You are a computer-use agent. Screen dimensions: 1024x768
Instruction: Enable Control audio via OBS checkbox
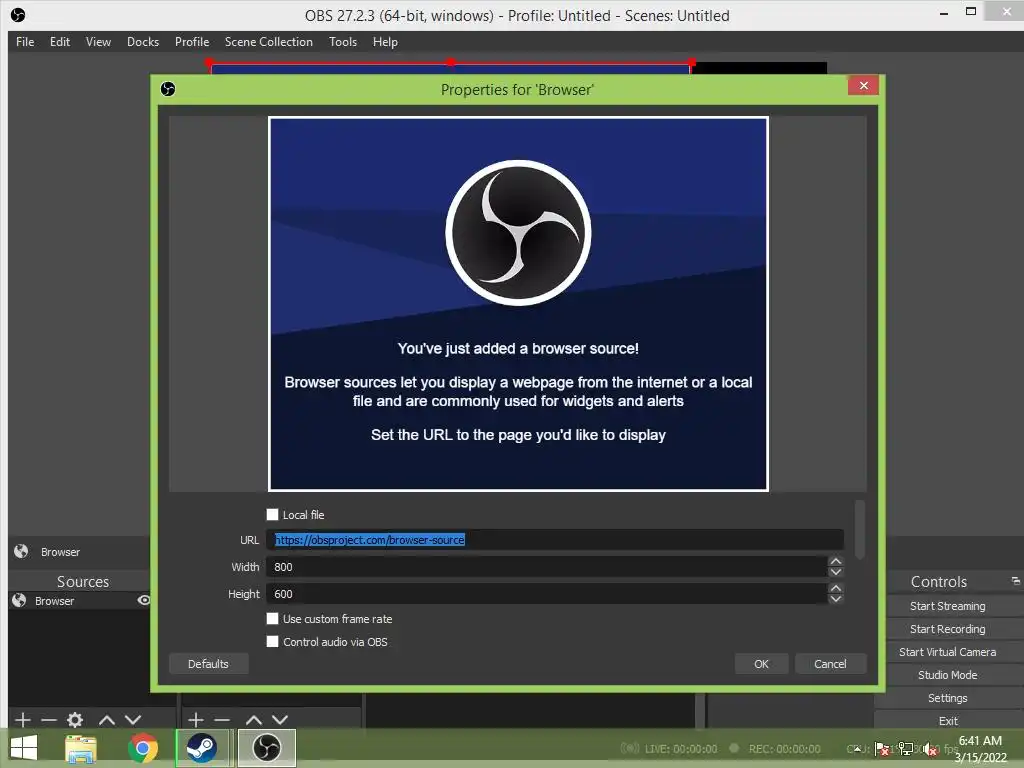272,641
